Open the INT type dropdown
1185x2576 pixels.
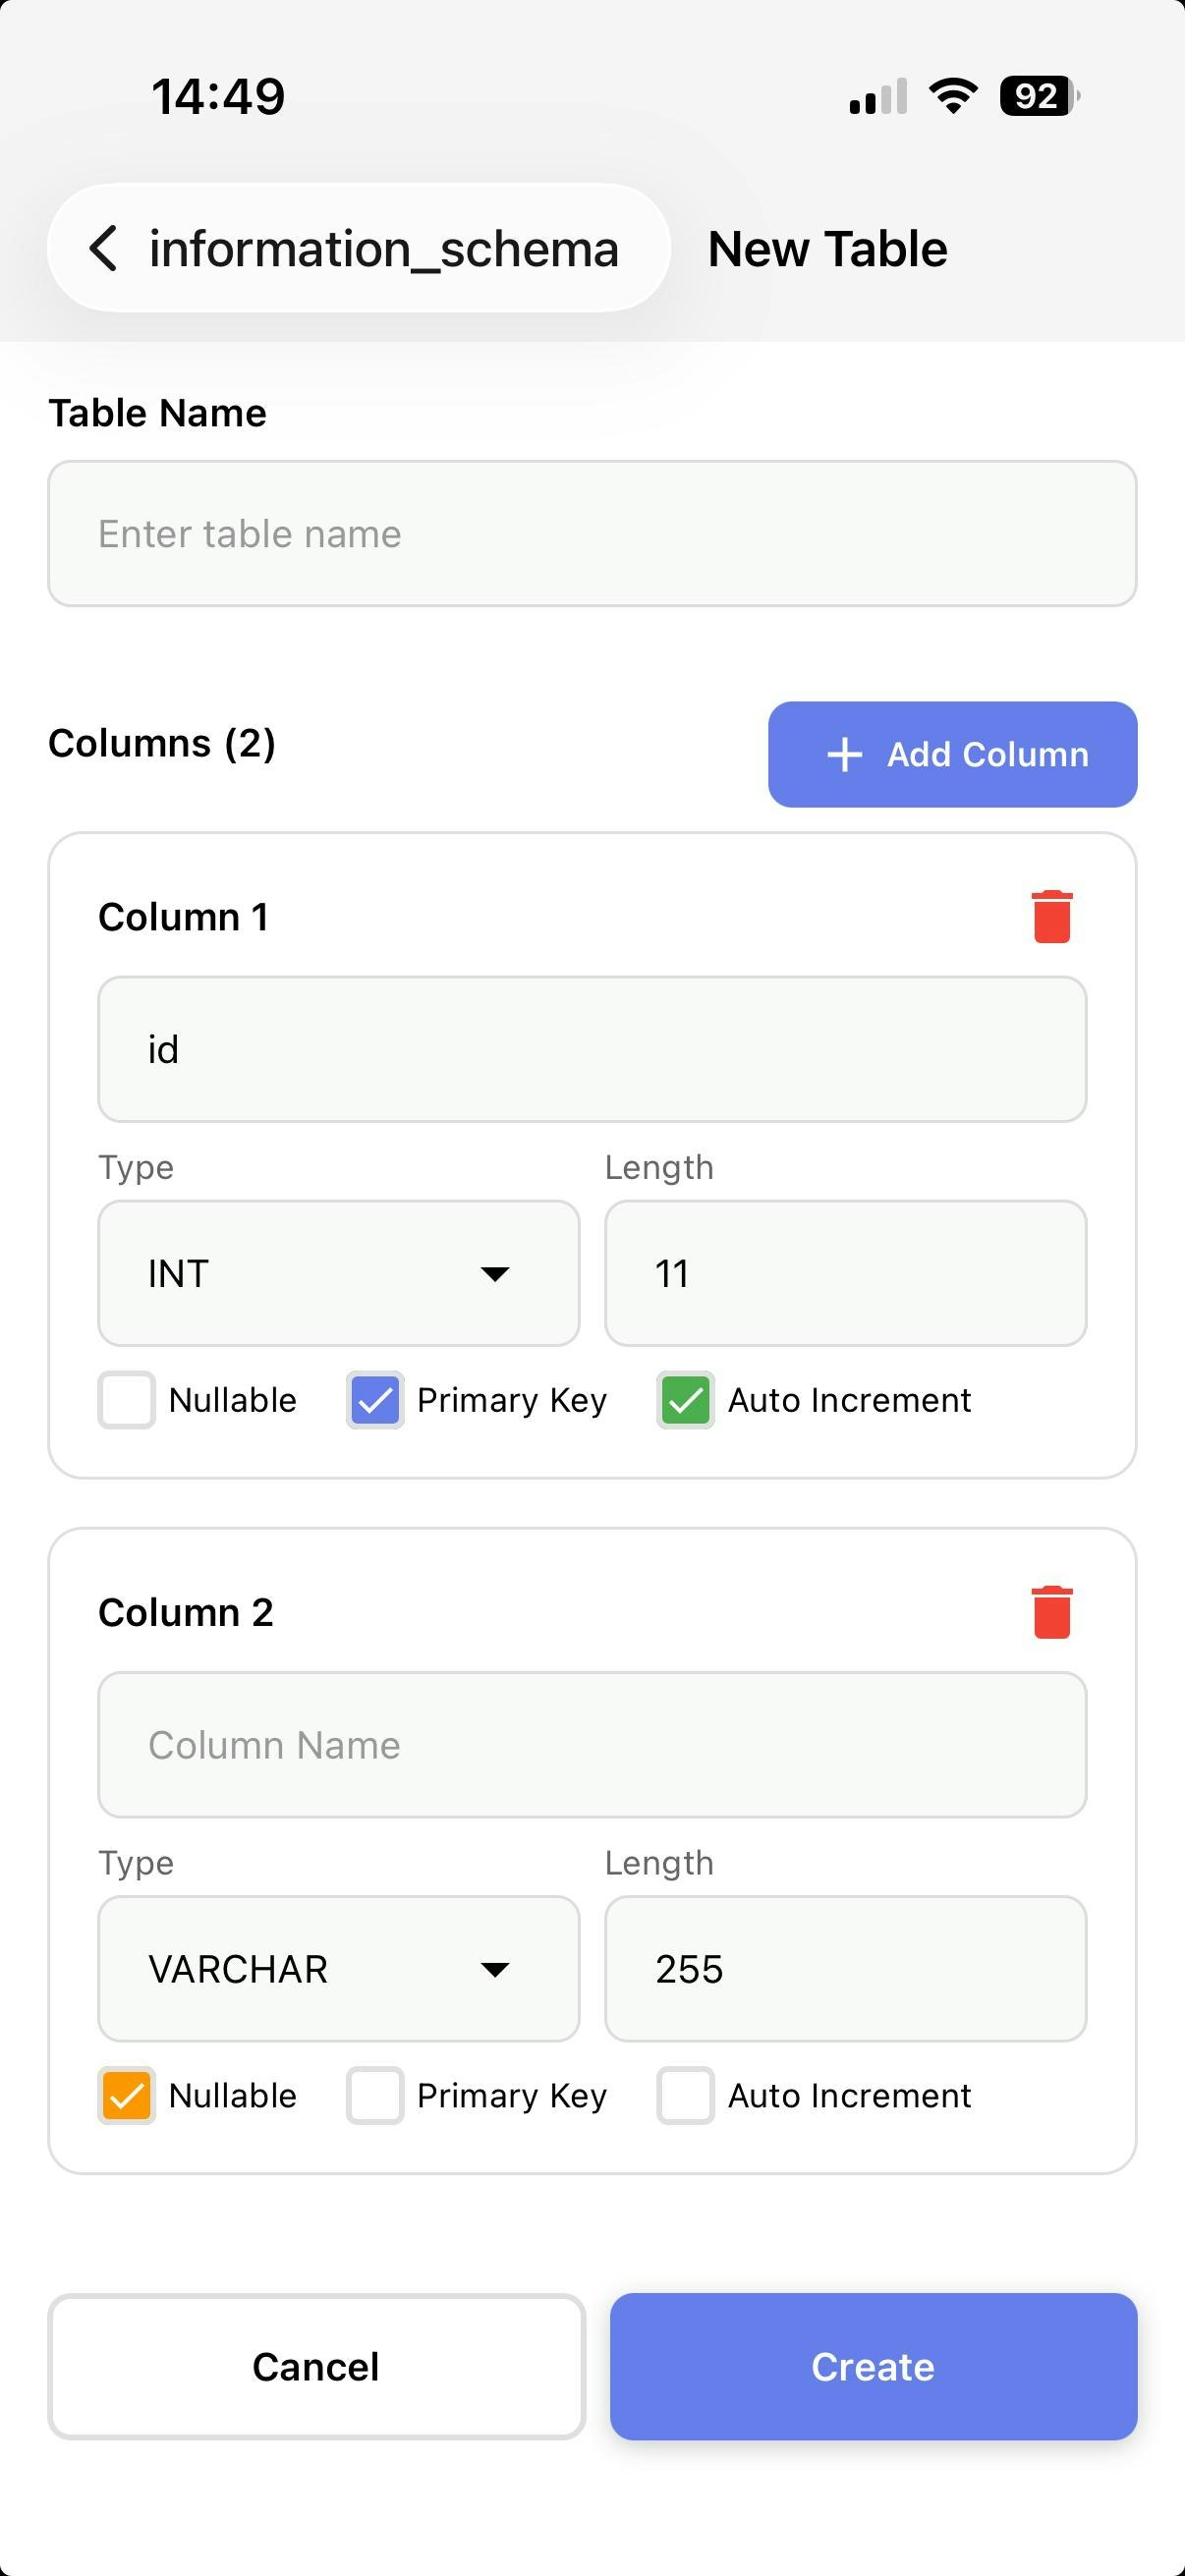tap(338, 1272)
